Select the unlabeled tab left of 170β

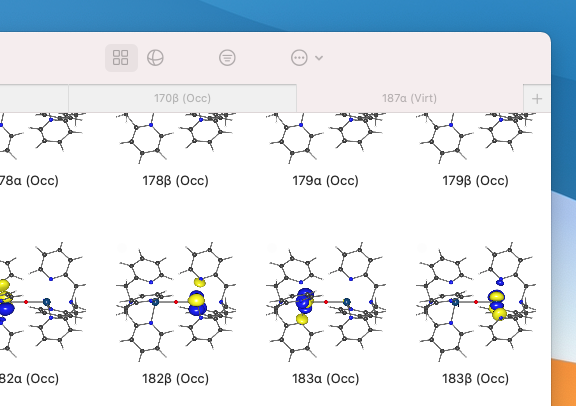pos(34,98)
